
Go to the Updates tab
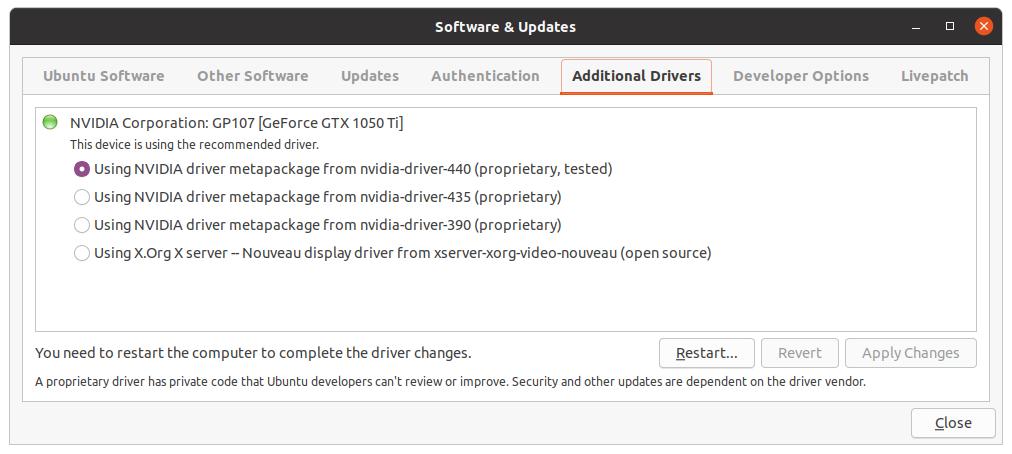[370, 76]
